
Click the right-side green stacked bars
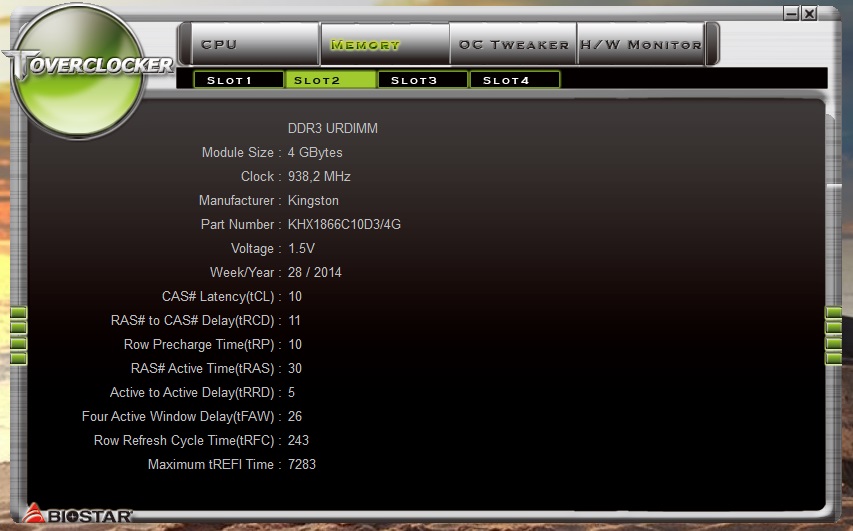click(833, 335)
